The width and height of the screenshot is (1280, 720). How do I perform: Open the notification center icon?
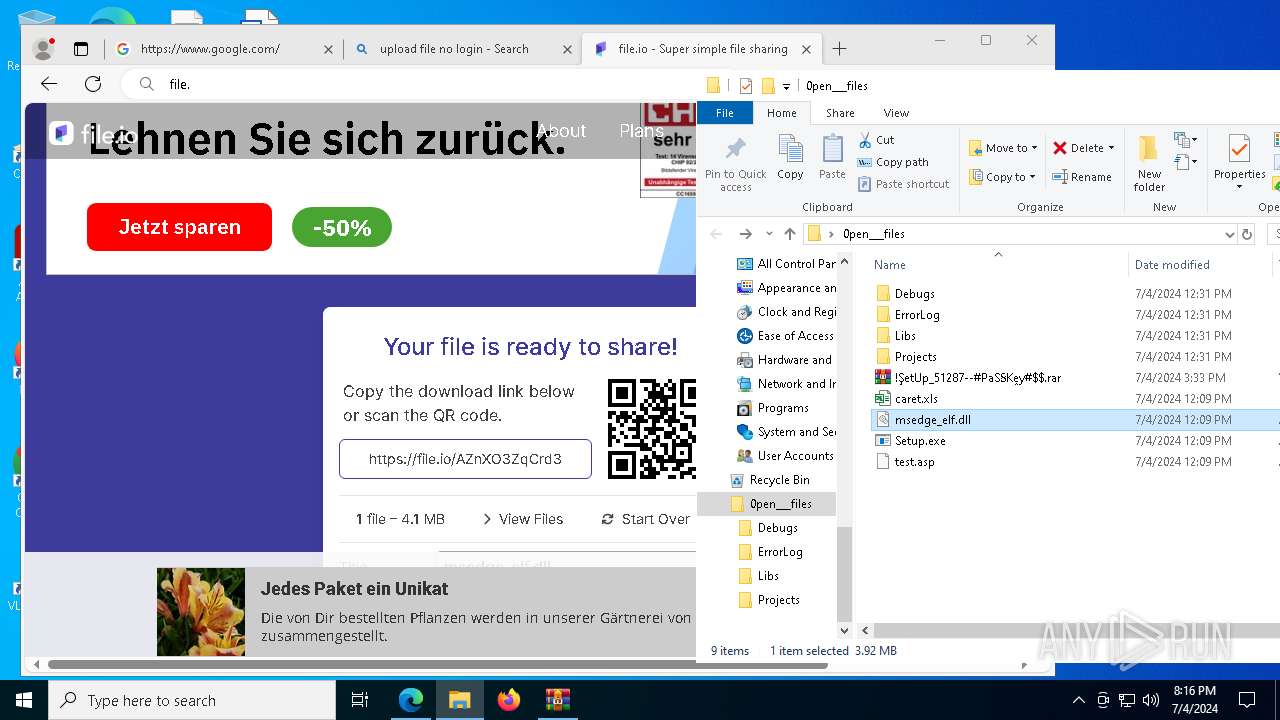click(1247, 700)
